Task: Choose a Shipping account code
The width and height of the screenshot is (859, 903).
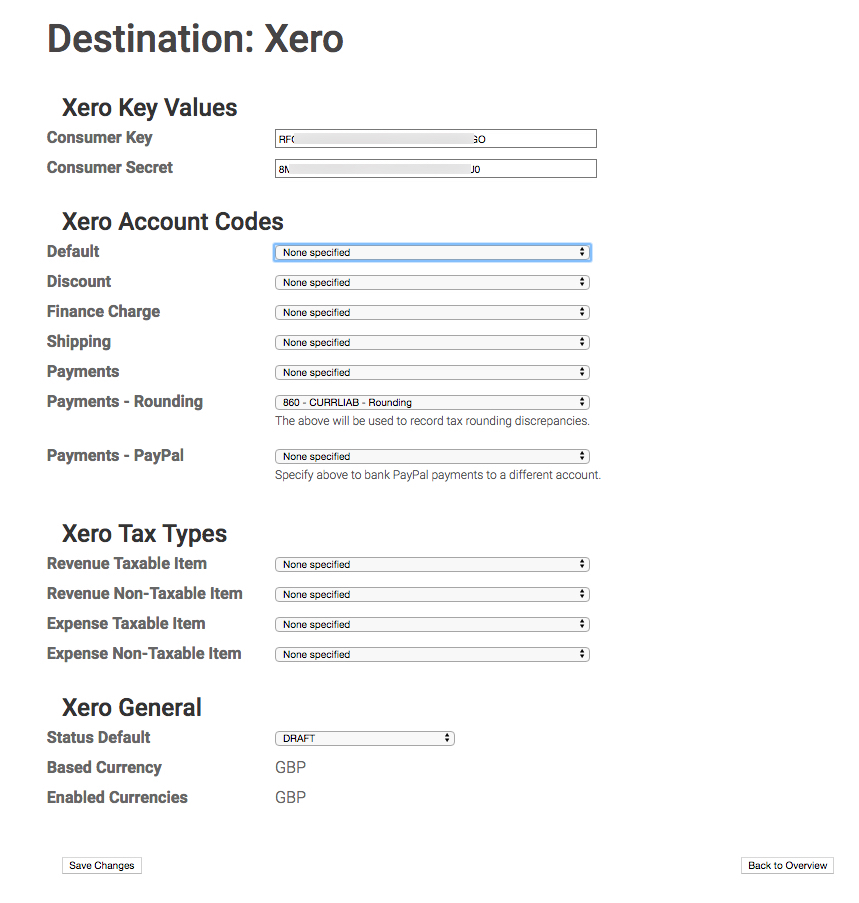Action: tap(432, 342)
